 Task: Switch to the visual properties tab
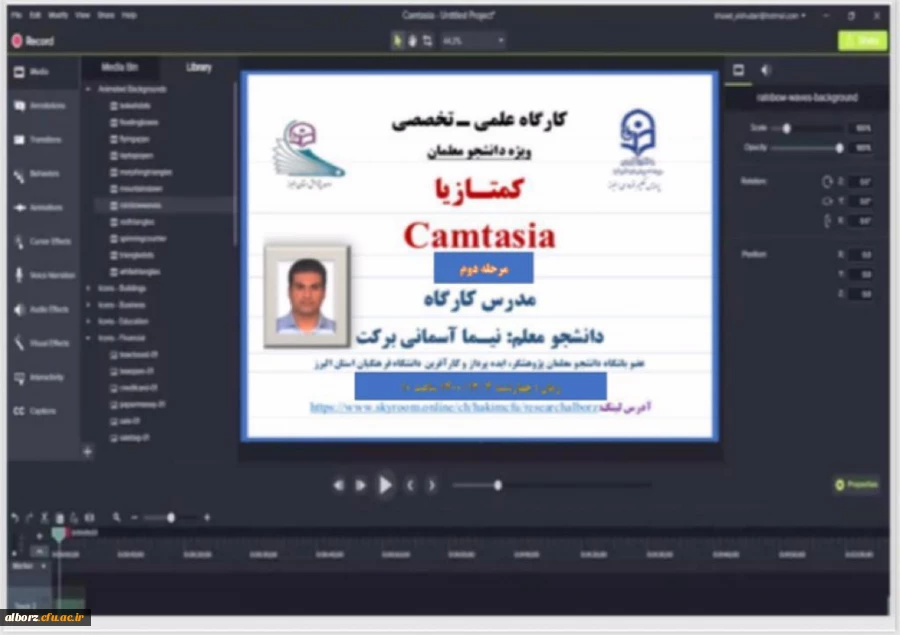739,71
